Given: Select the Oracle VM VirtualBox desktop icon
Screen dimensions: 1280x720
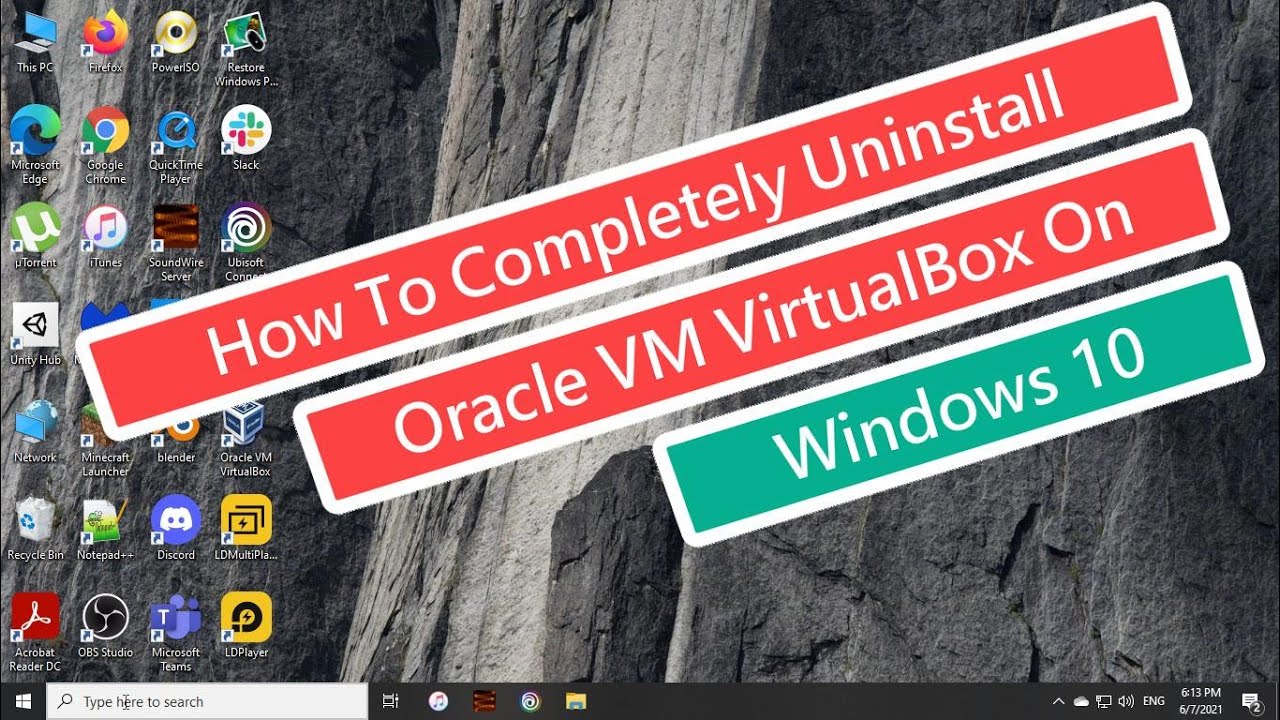Looking at the screenshot, I should coord(245,440).
